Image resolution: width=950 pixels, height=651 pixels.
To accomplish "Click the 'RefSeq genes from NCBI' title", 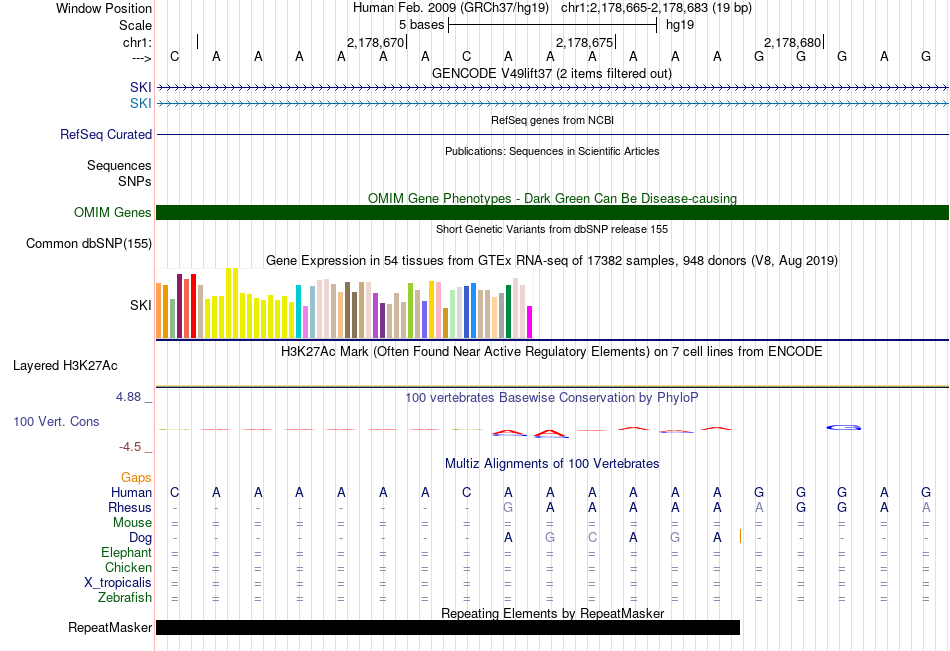I will (x=552, y=120).
